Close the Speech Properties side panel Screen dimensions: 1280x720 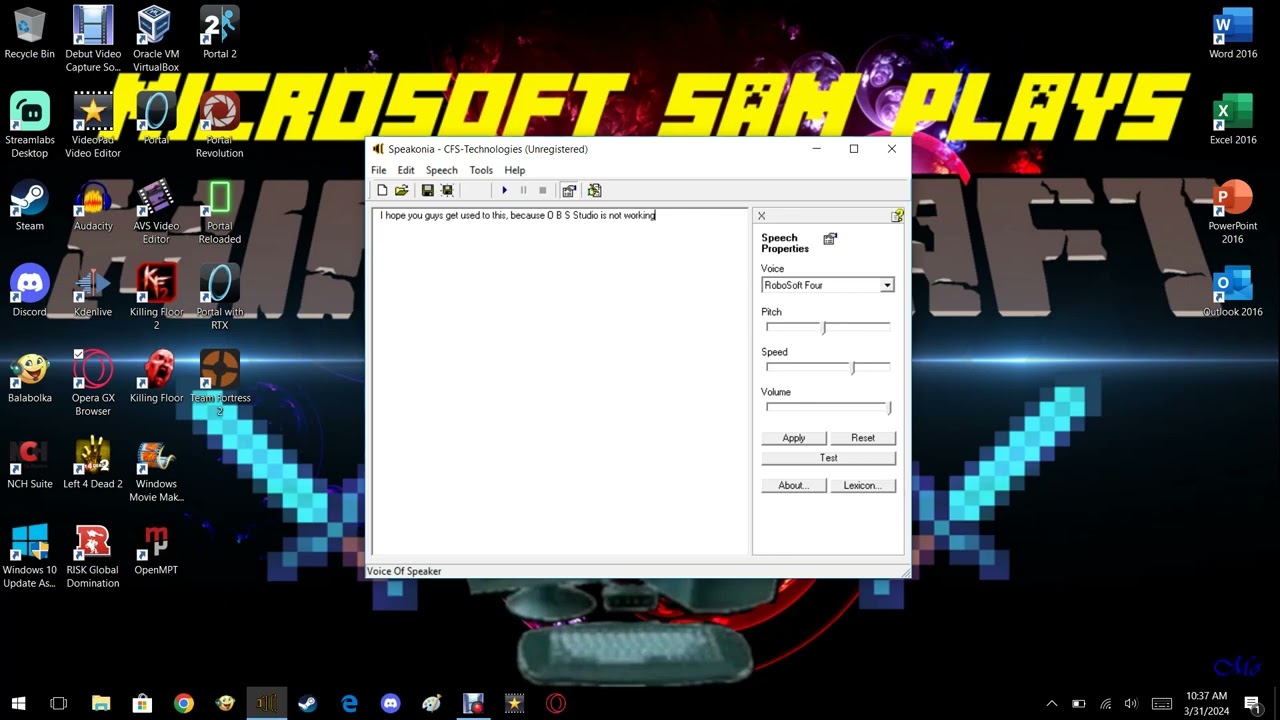(x=761, y=216)
